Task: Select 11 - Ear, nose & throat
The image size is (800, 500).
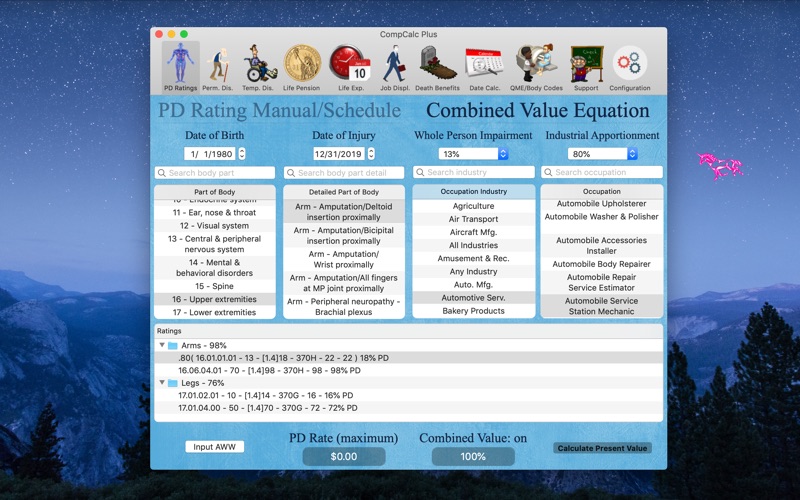Action: pyautogui.click(x=214, y=212)
